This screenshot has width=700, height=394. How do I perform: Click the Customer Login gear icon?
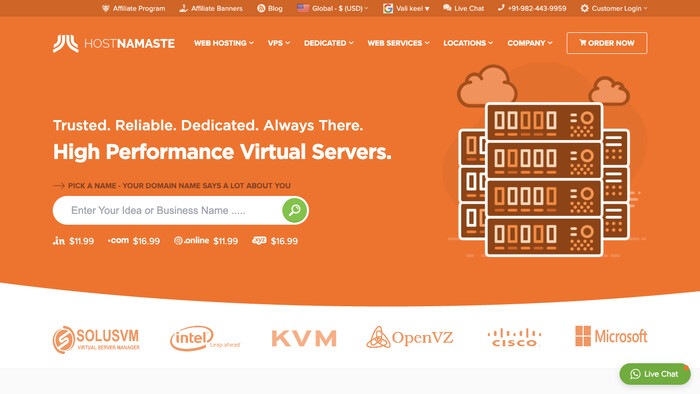(584, 8)
